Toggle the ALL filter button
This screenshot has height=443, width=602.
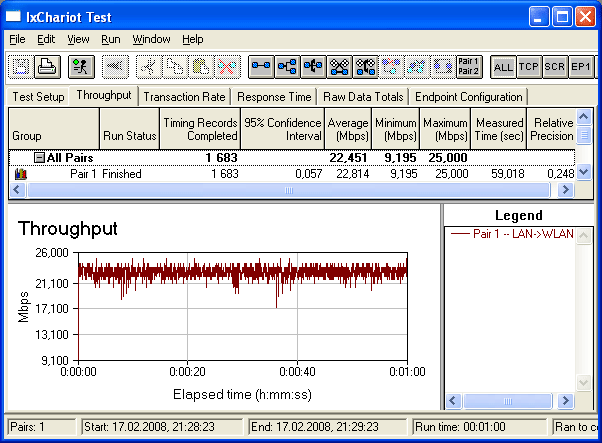coord(503,67)
